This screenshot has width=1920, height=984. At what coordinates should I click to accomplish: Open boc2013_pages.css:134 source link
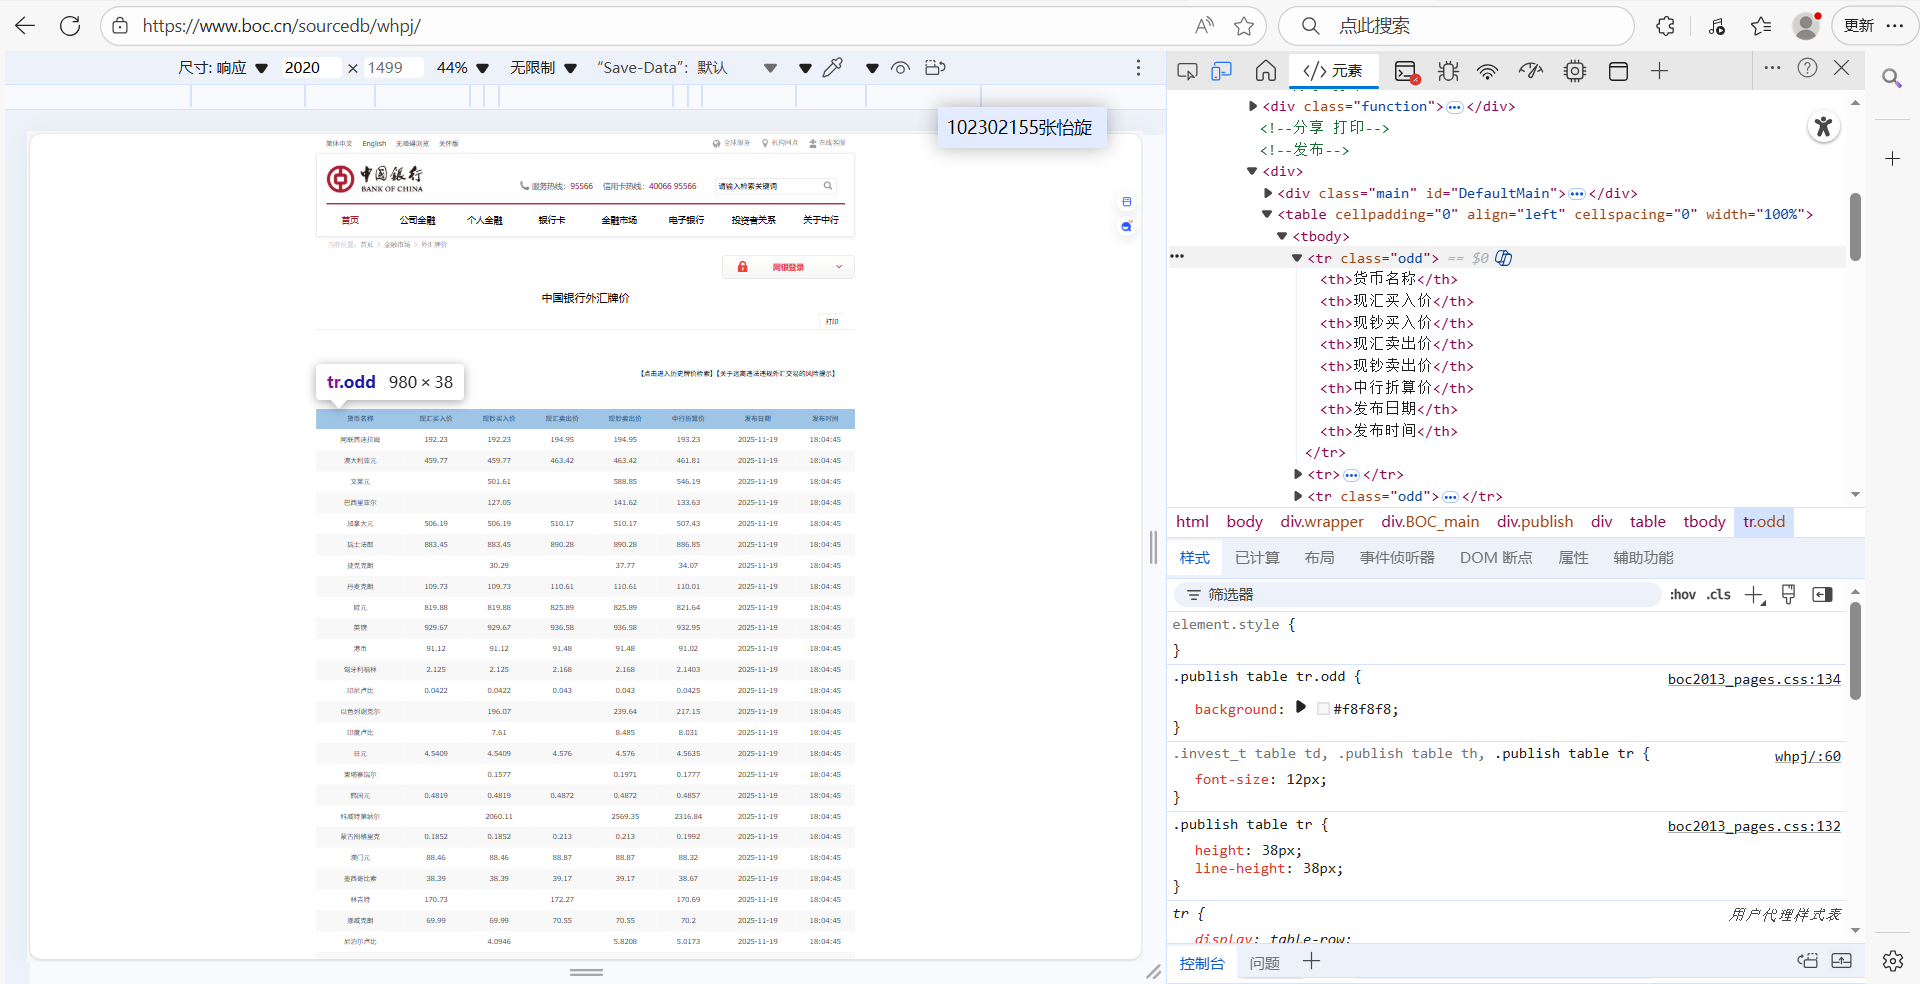1753,679
